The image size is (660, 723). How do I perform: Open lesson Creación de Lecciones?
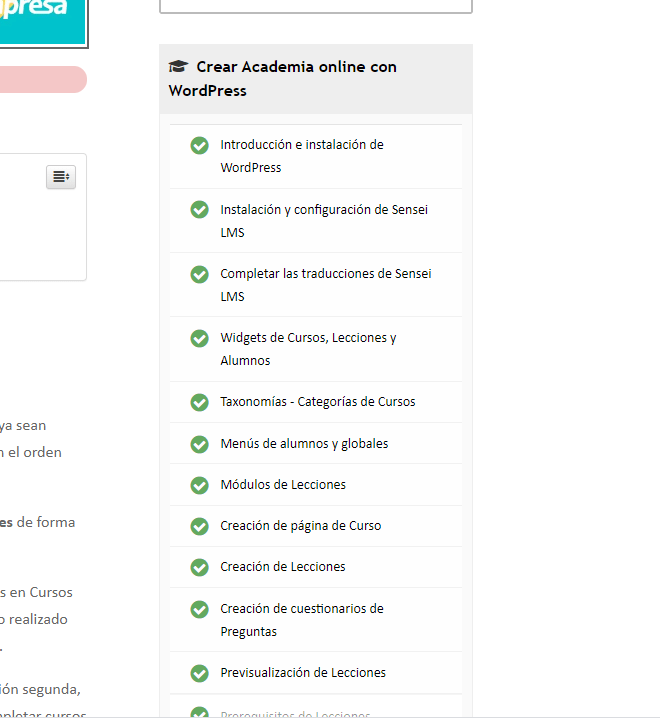pos(283,567)
